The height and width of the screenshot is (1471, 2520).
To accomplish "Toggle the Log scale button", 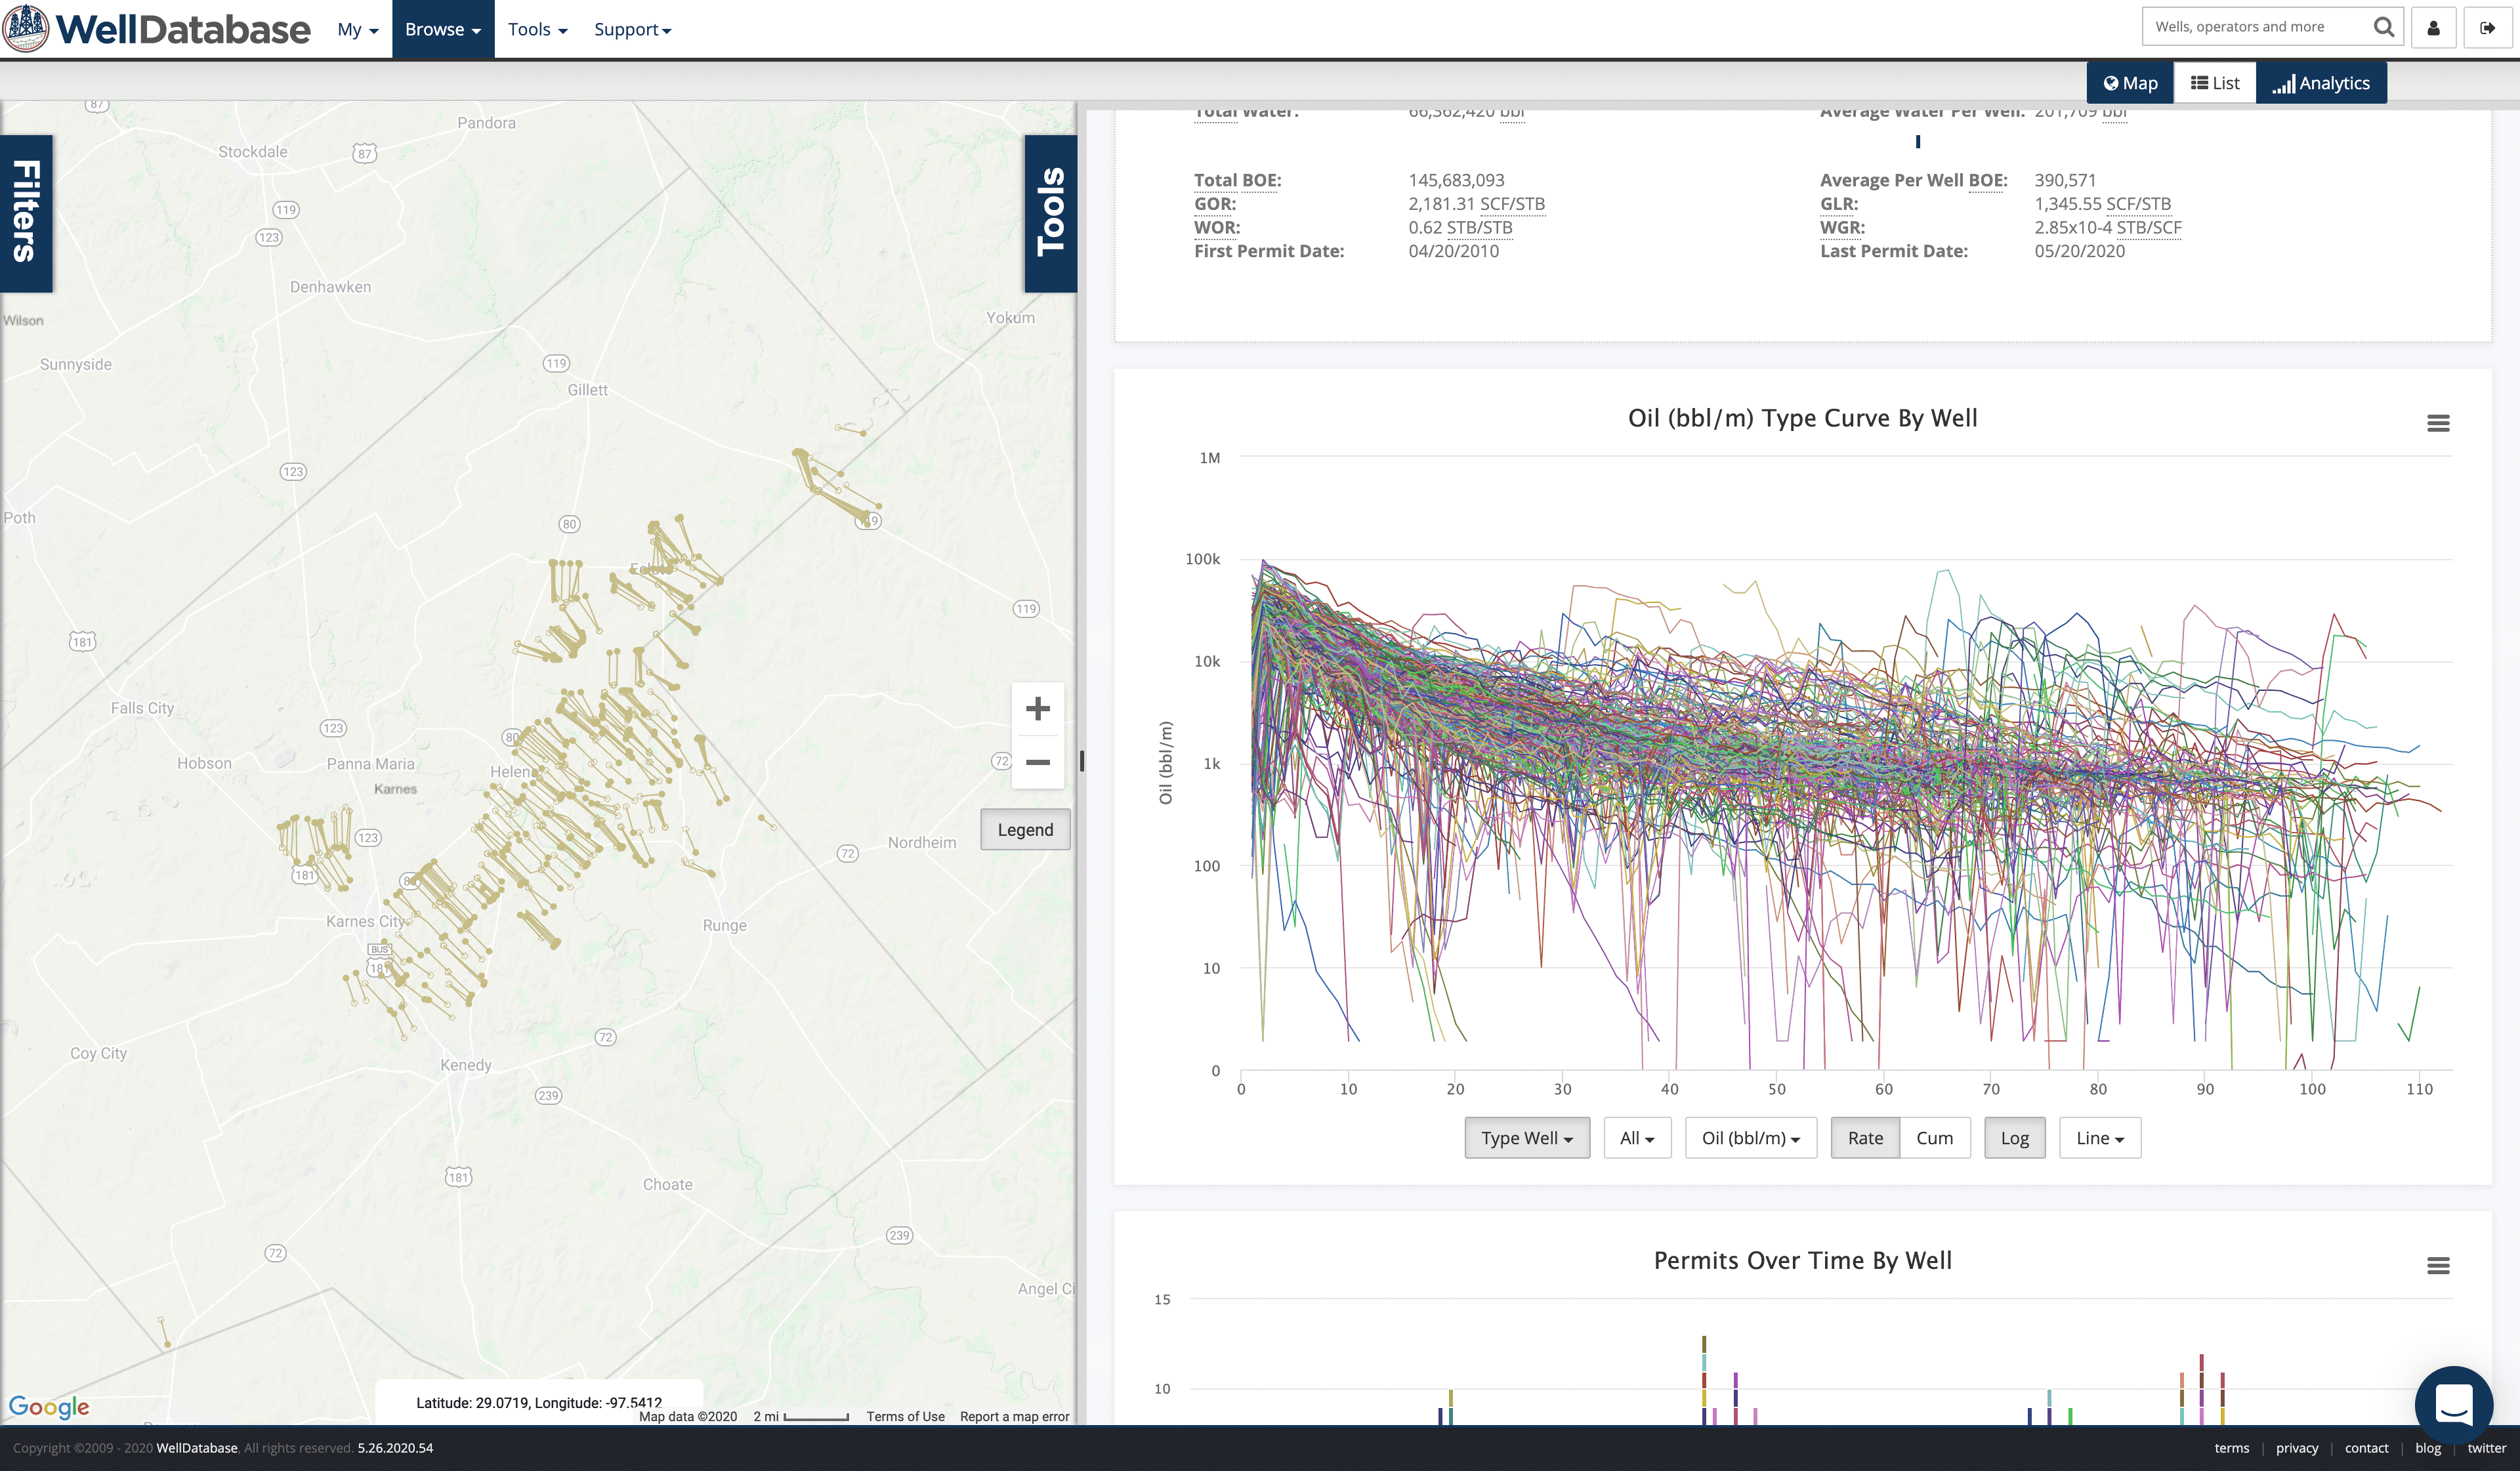I will coord(2014,1138).
